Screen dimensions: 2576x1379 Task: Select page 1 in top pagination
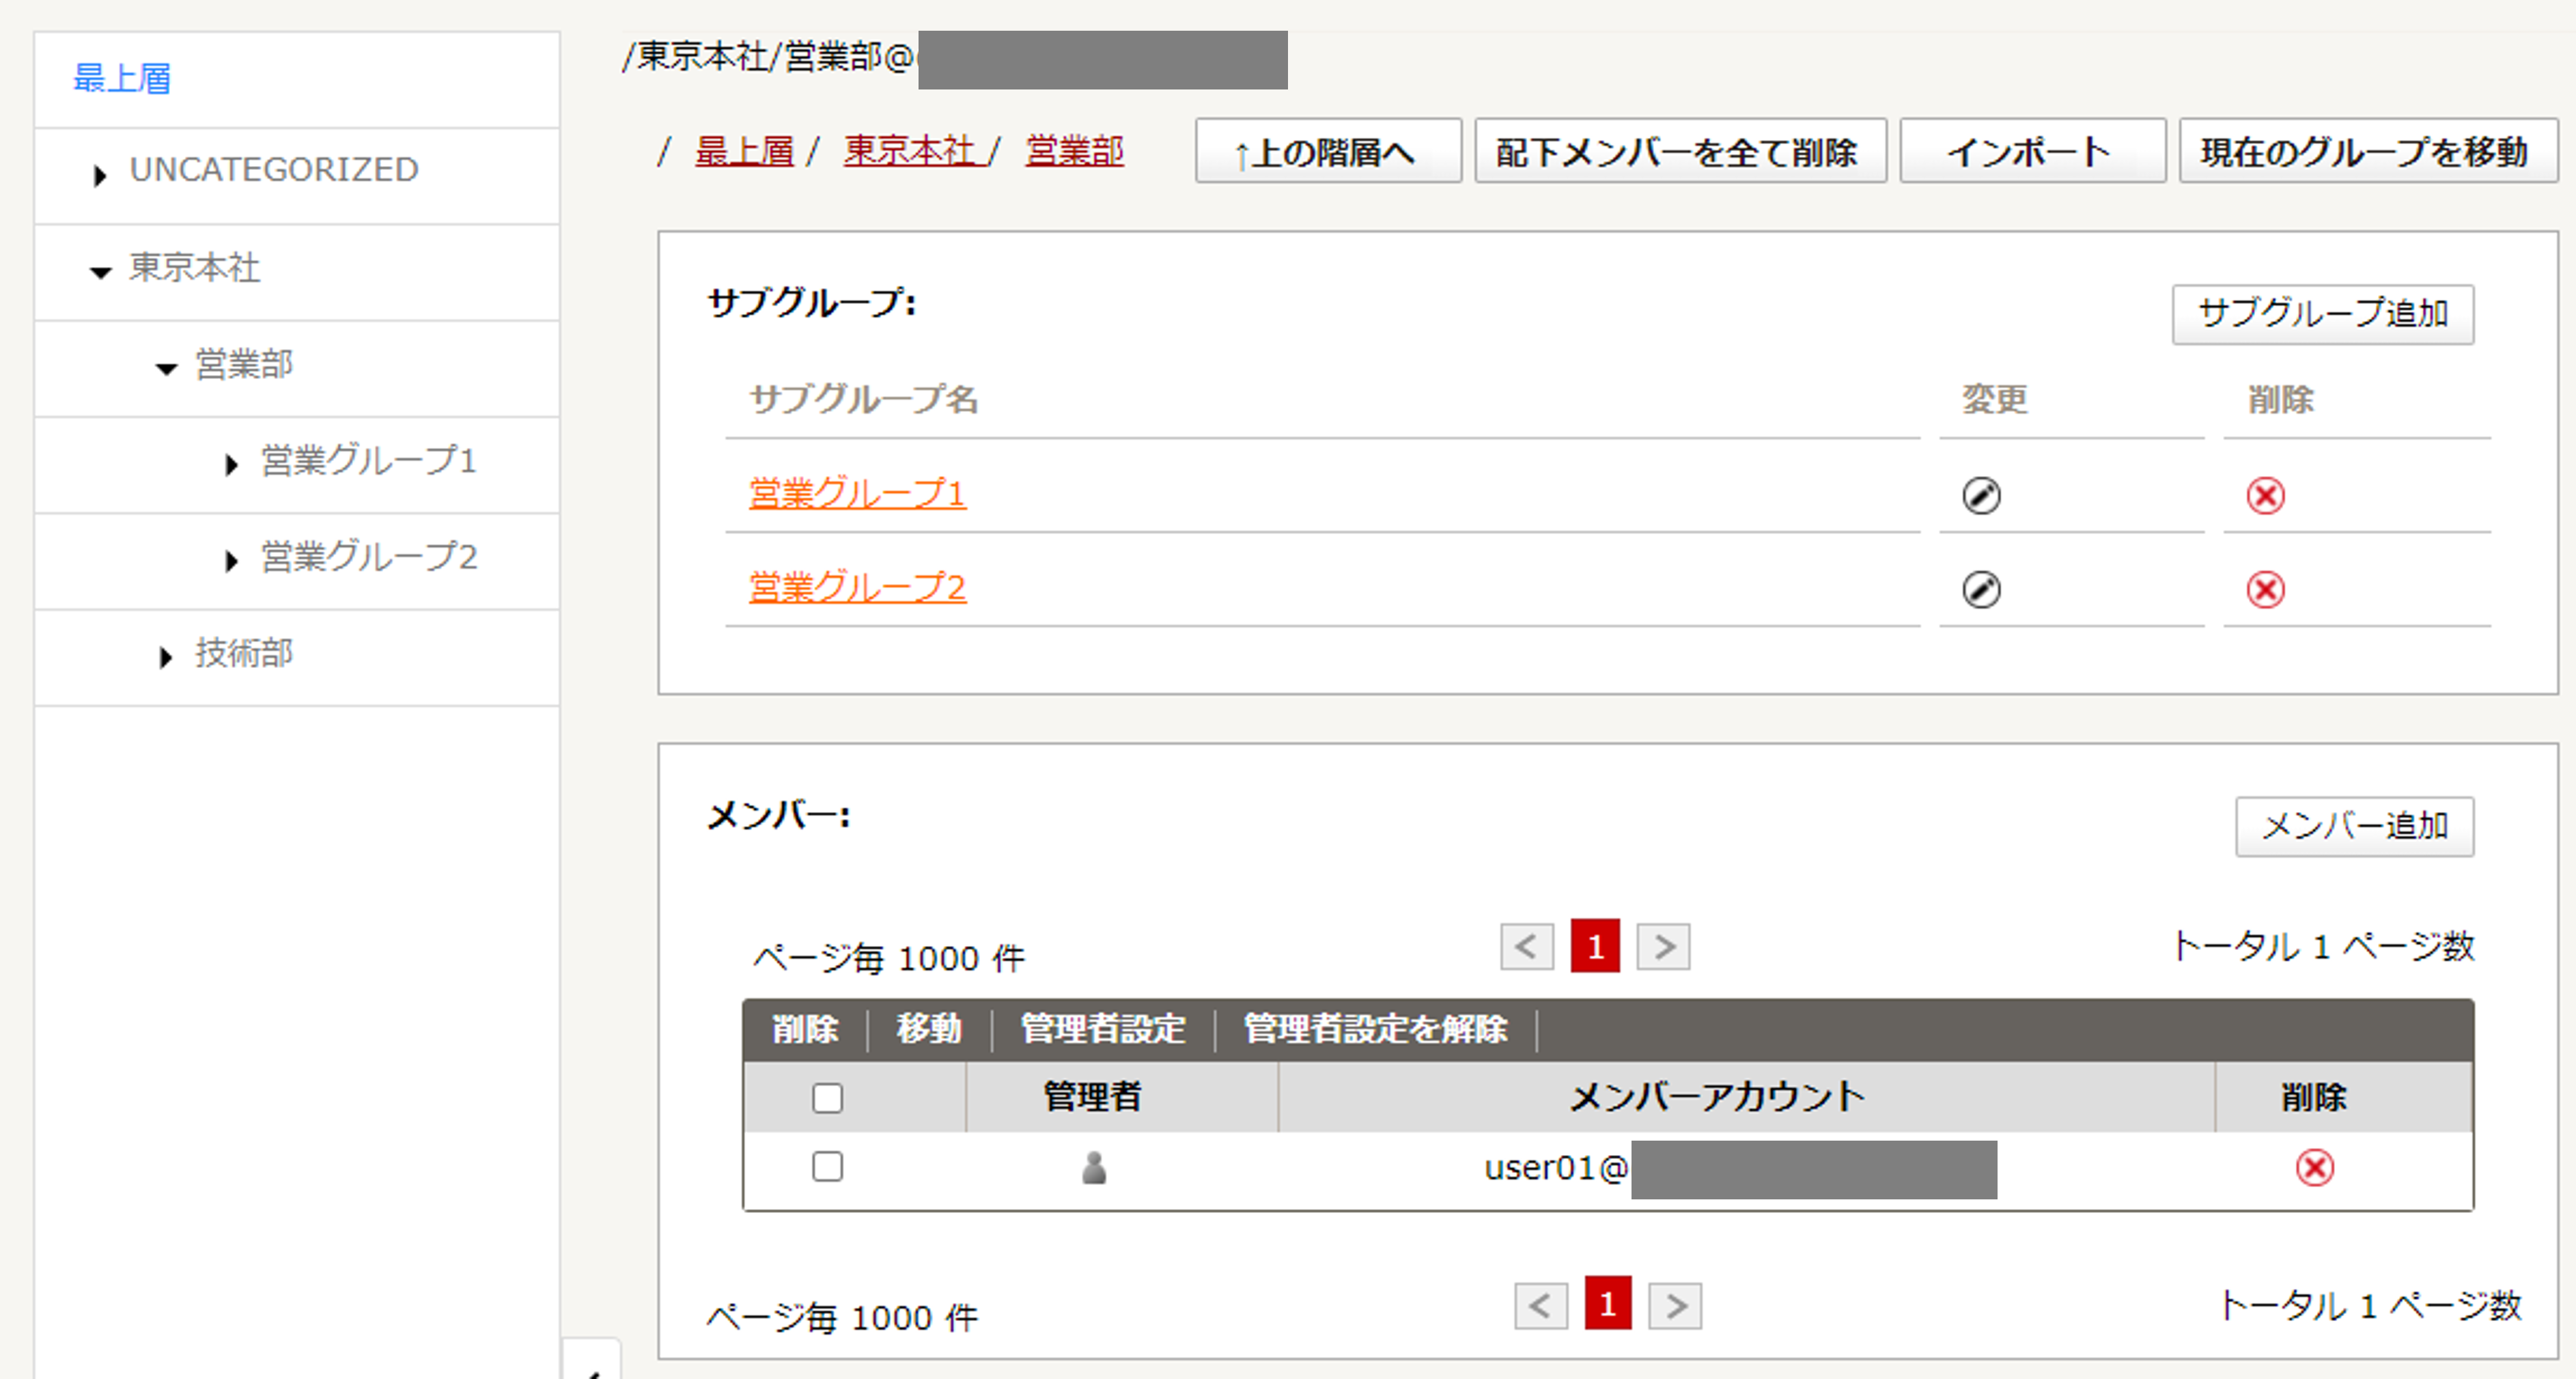[1595, 946]
